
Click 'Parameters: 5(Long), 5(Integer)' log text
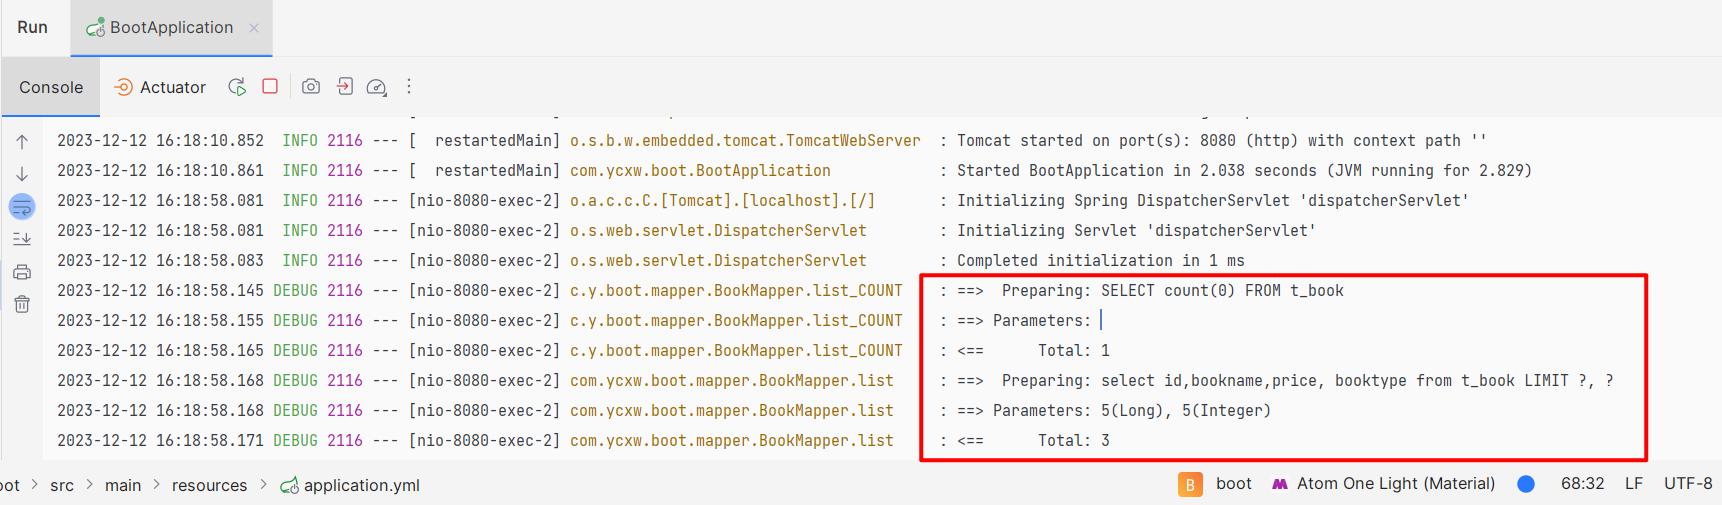1132,410
